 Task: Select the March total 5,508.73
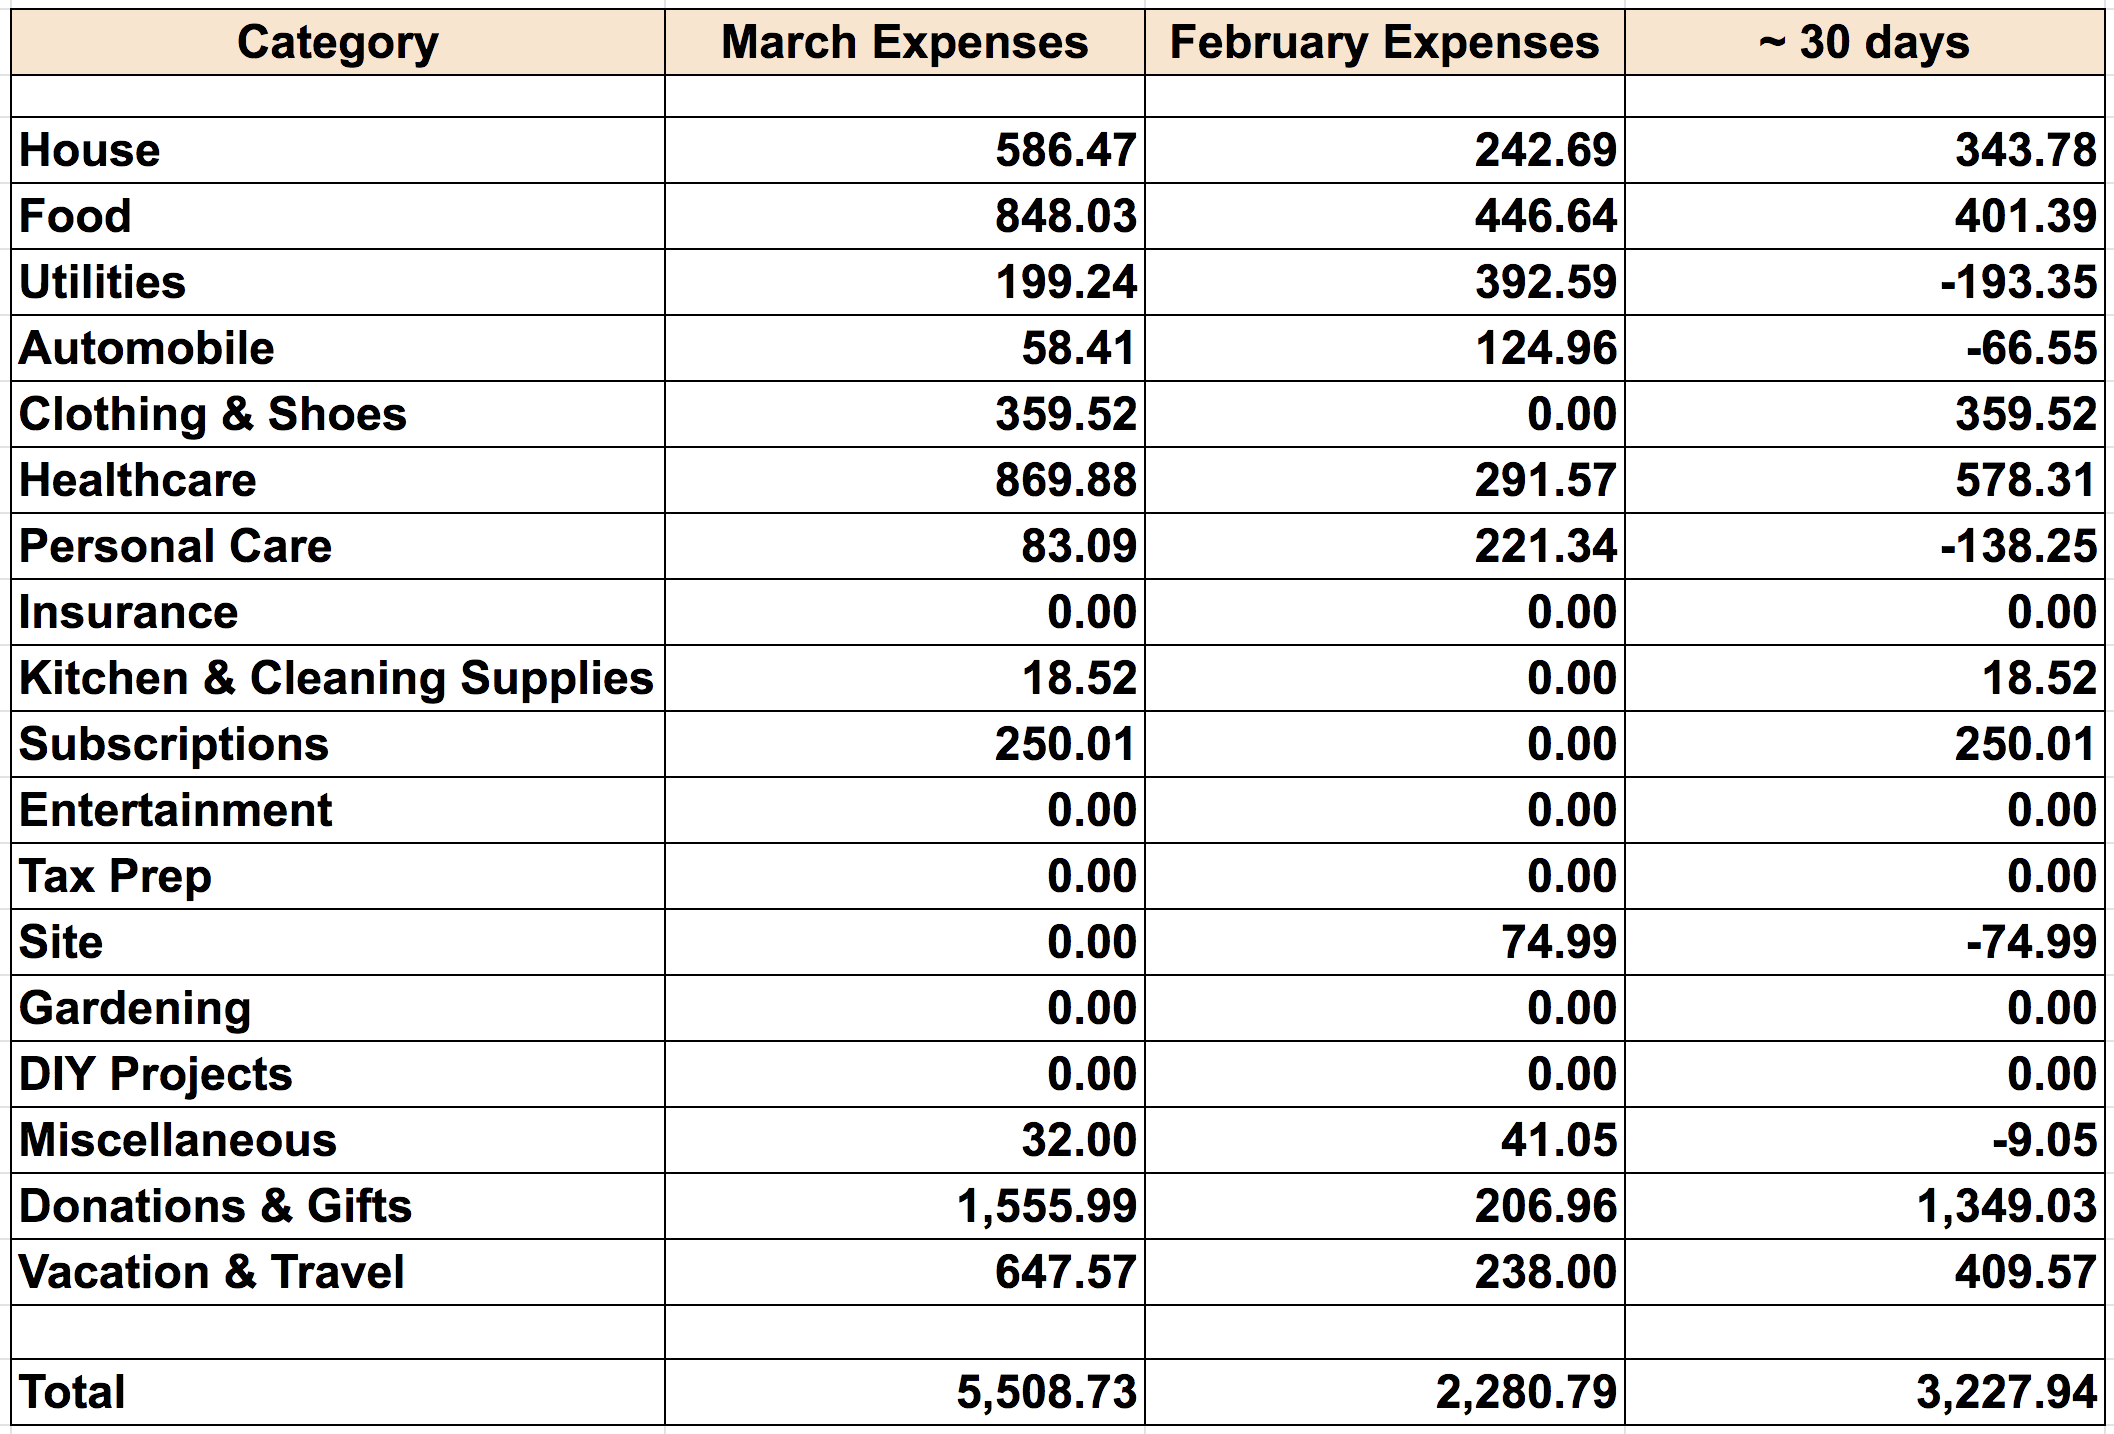(1046, 1392)
